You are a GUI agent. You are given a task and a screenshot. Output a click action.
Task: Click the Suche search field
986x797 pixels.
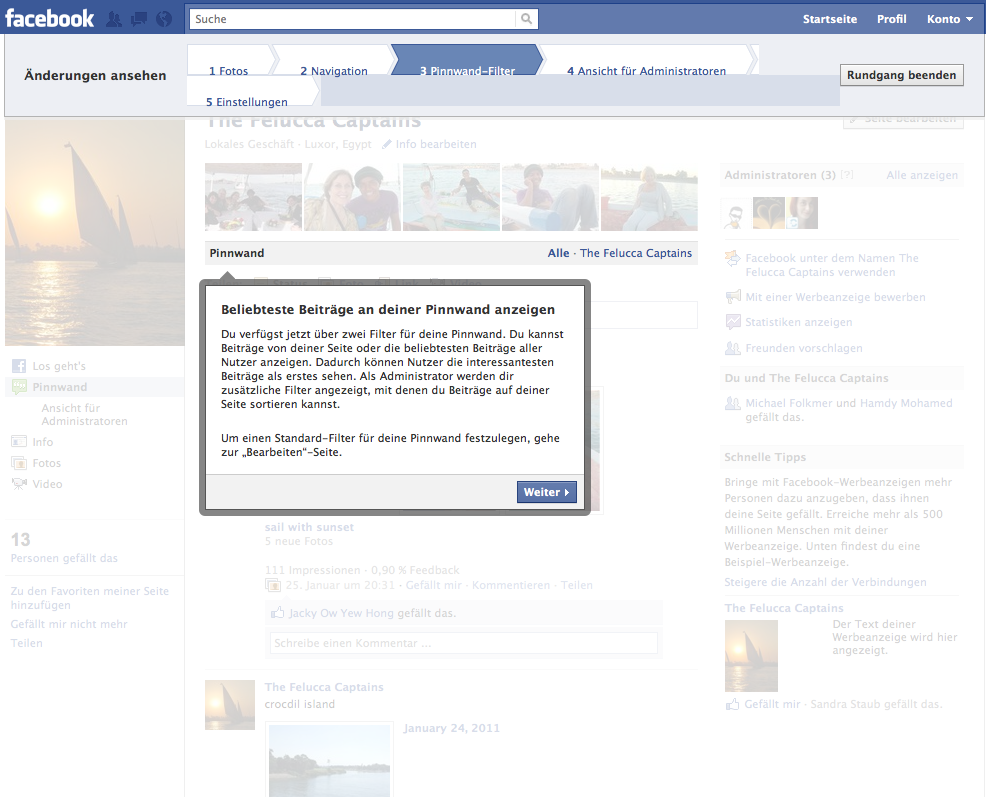(x=352, y=19)
